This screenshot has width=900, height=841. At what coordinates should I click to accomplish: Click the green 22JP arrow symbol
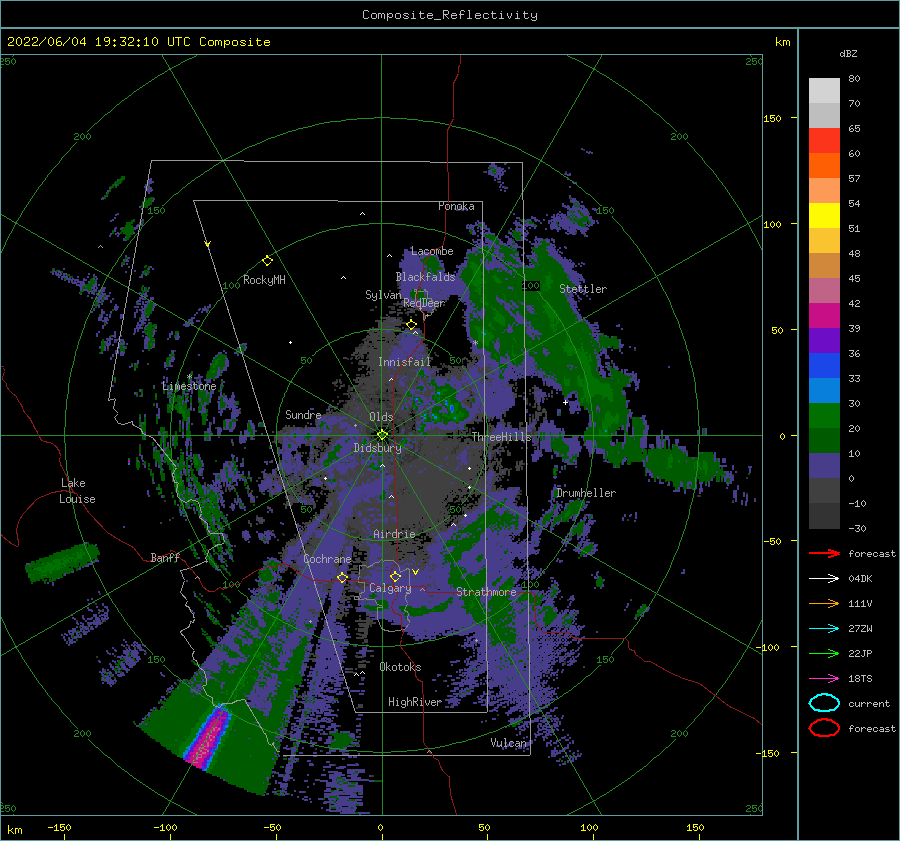coord(824,653)
